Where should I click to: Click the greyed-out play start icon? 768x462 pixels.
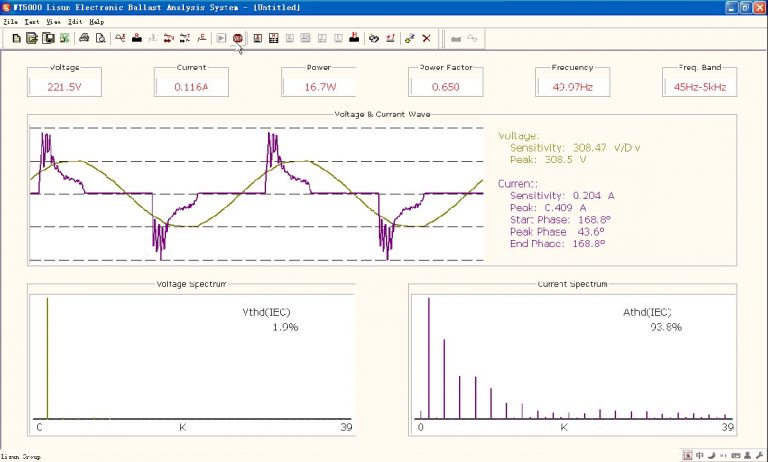[221, 38]
